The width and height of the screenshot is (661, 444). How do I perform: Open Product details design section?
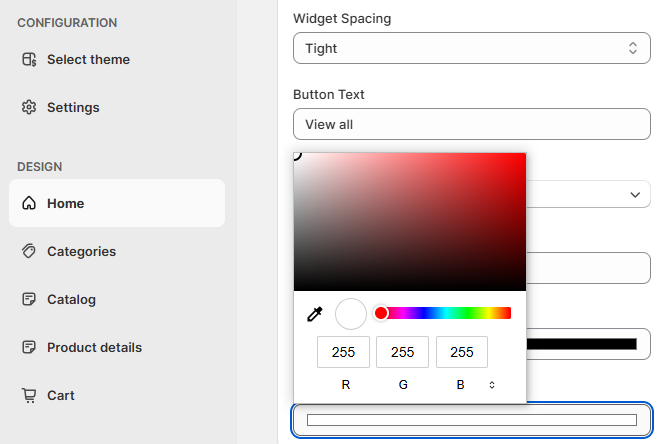coord(117,347)
